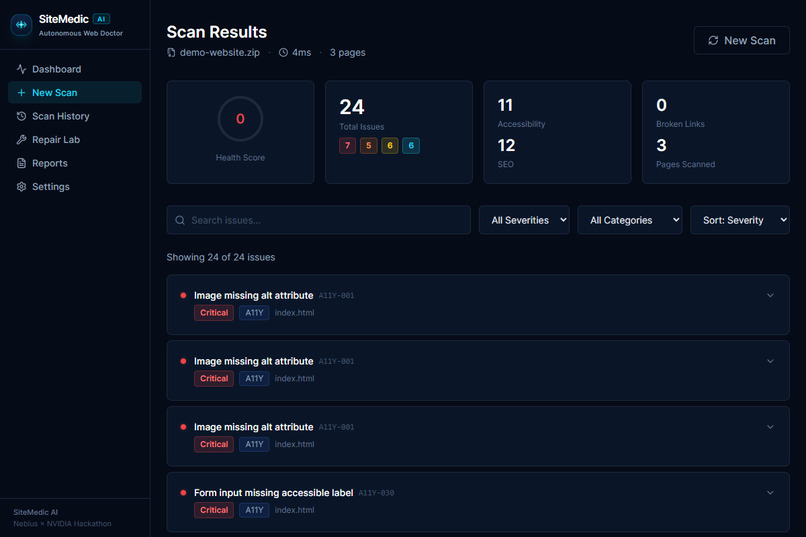Click the Showing 24 of 24 issues text
806x537 pixels.
221,257
